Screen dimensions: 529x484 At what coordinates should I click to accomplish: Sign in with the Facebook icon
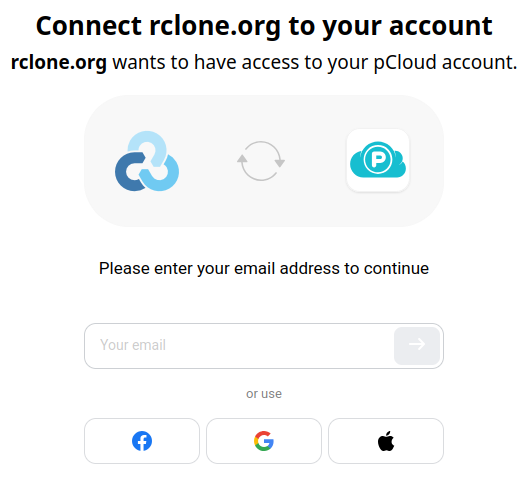coord(142,441)
